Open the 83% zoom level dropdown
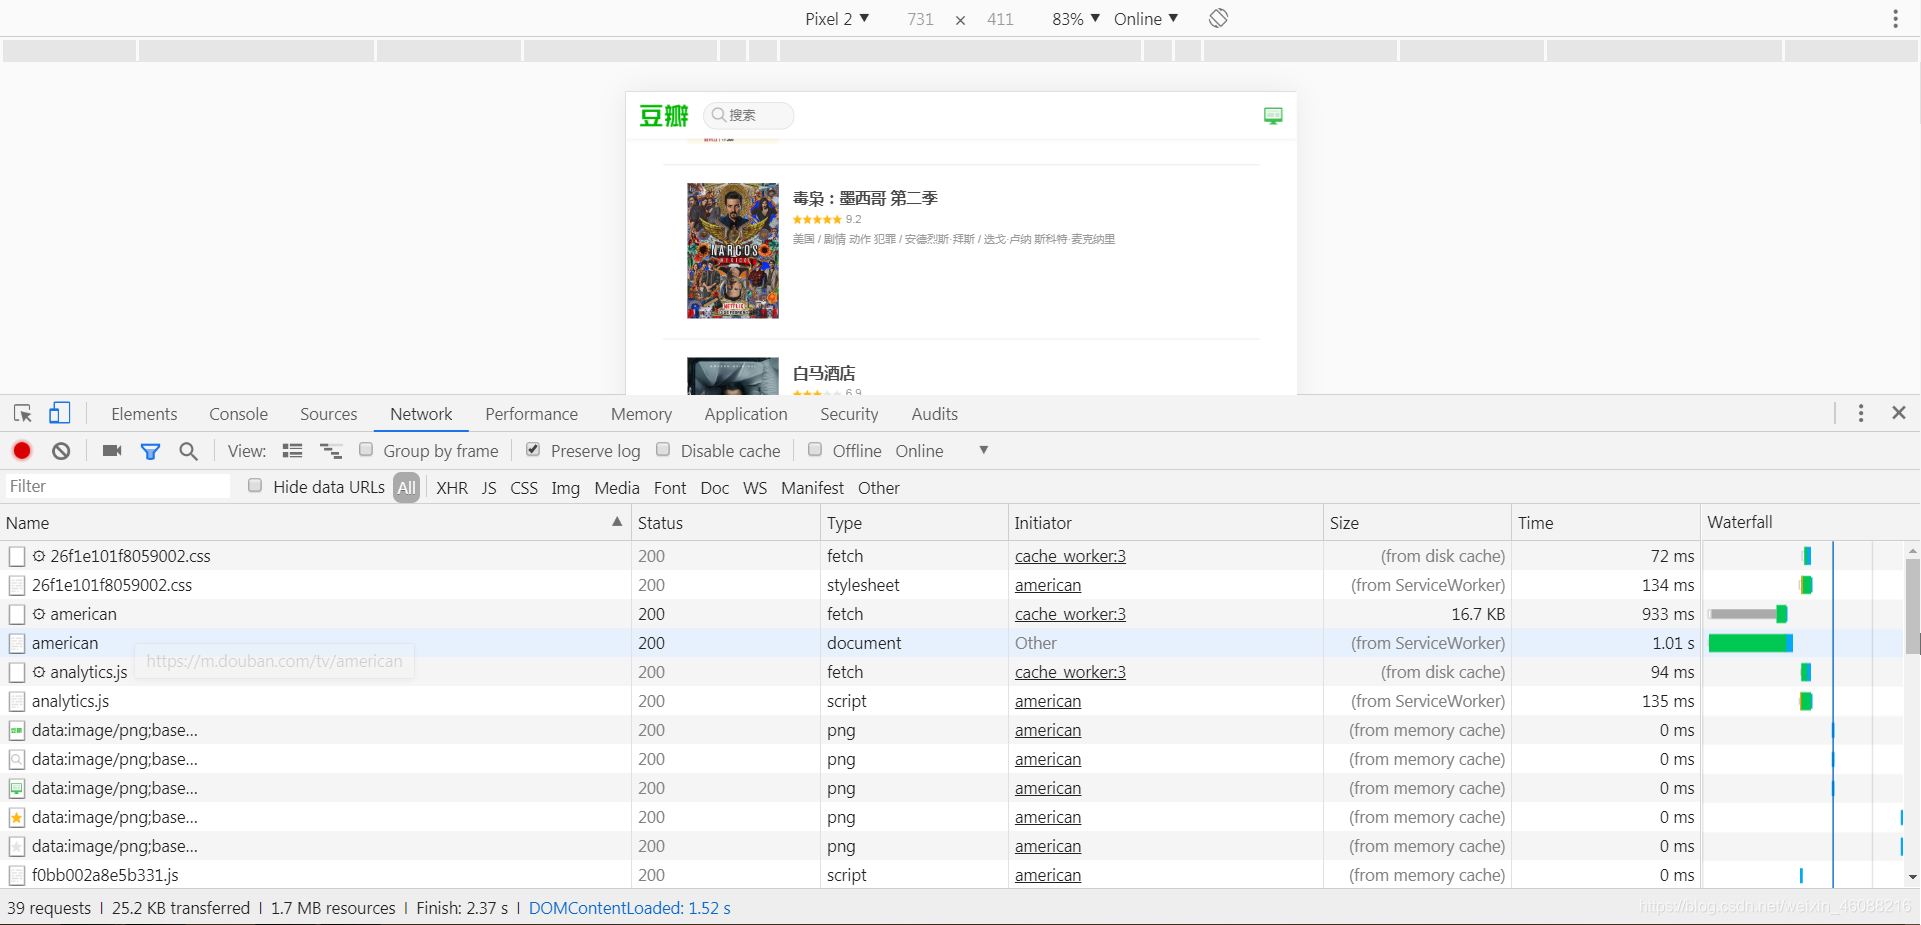Image resolution: width=1921 pixels, height=925 pixels. click(1075, 18)
